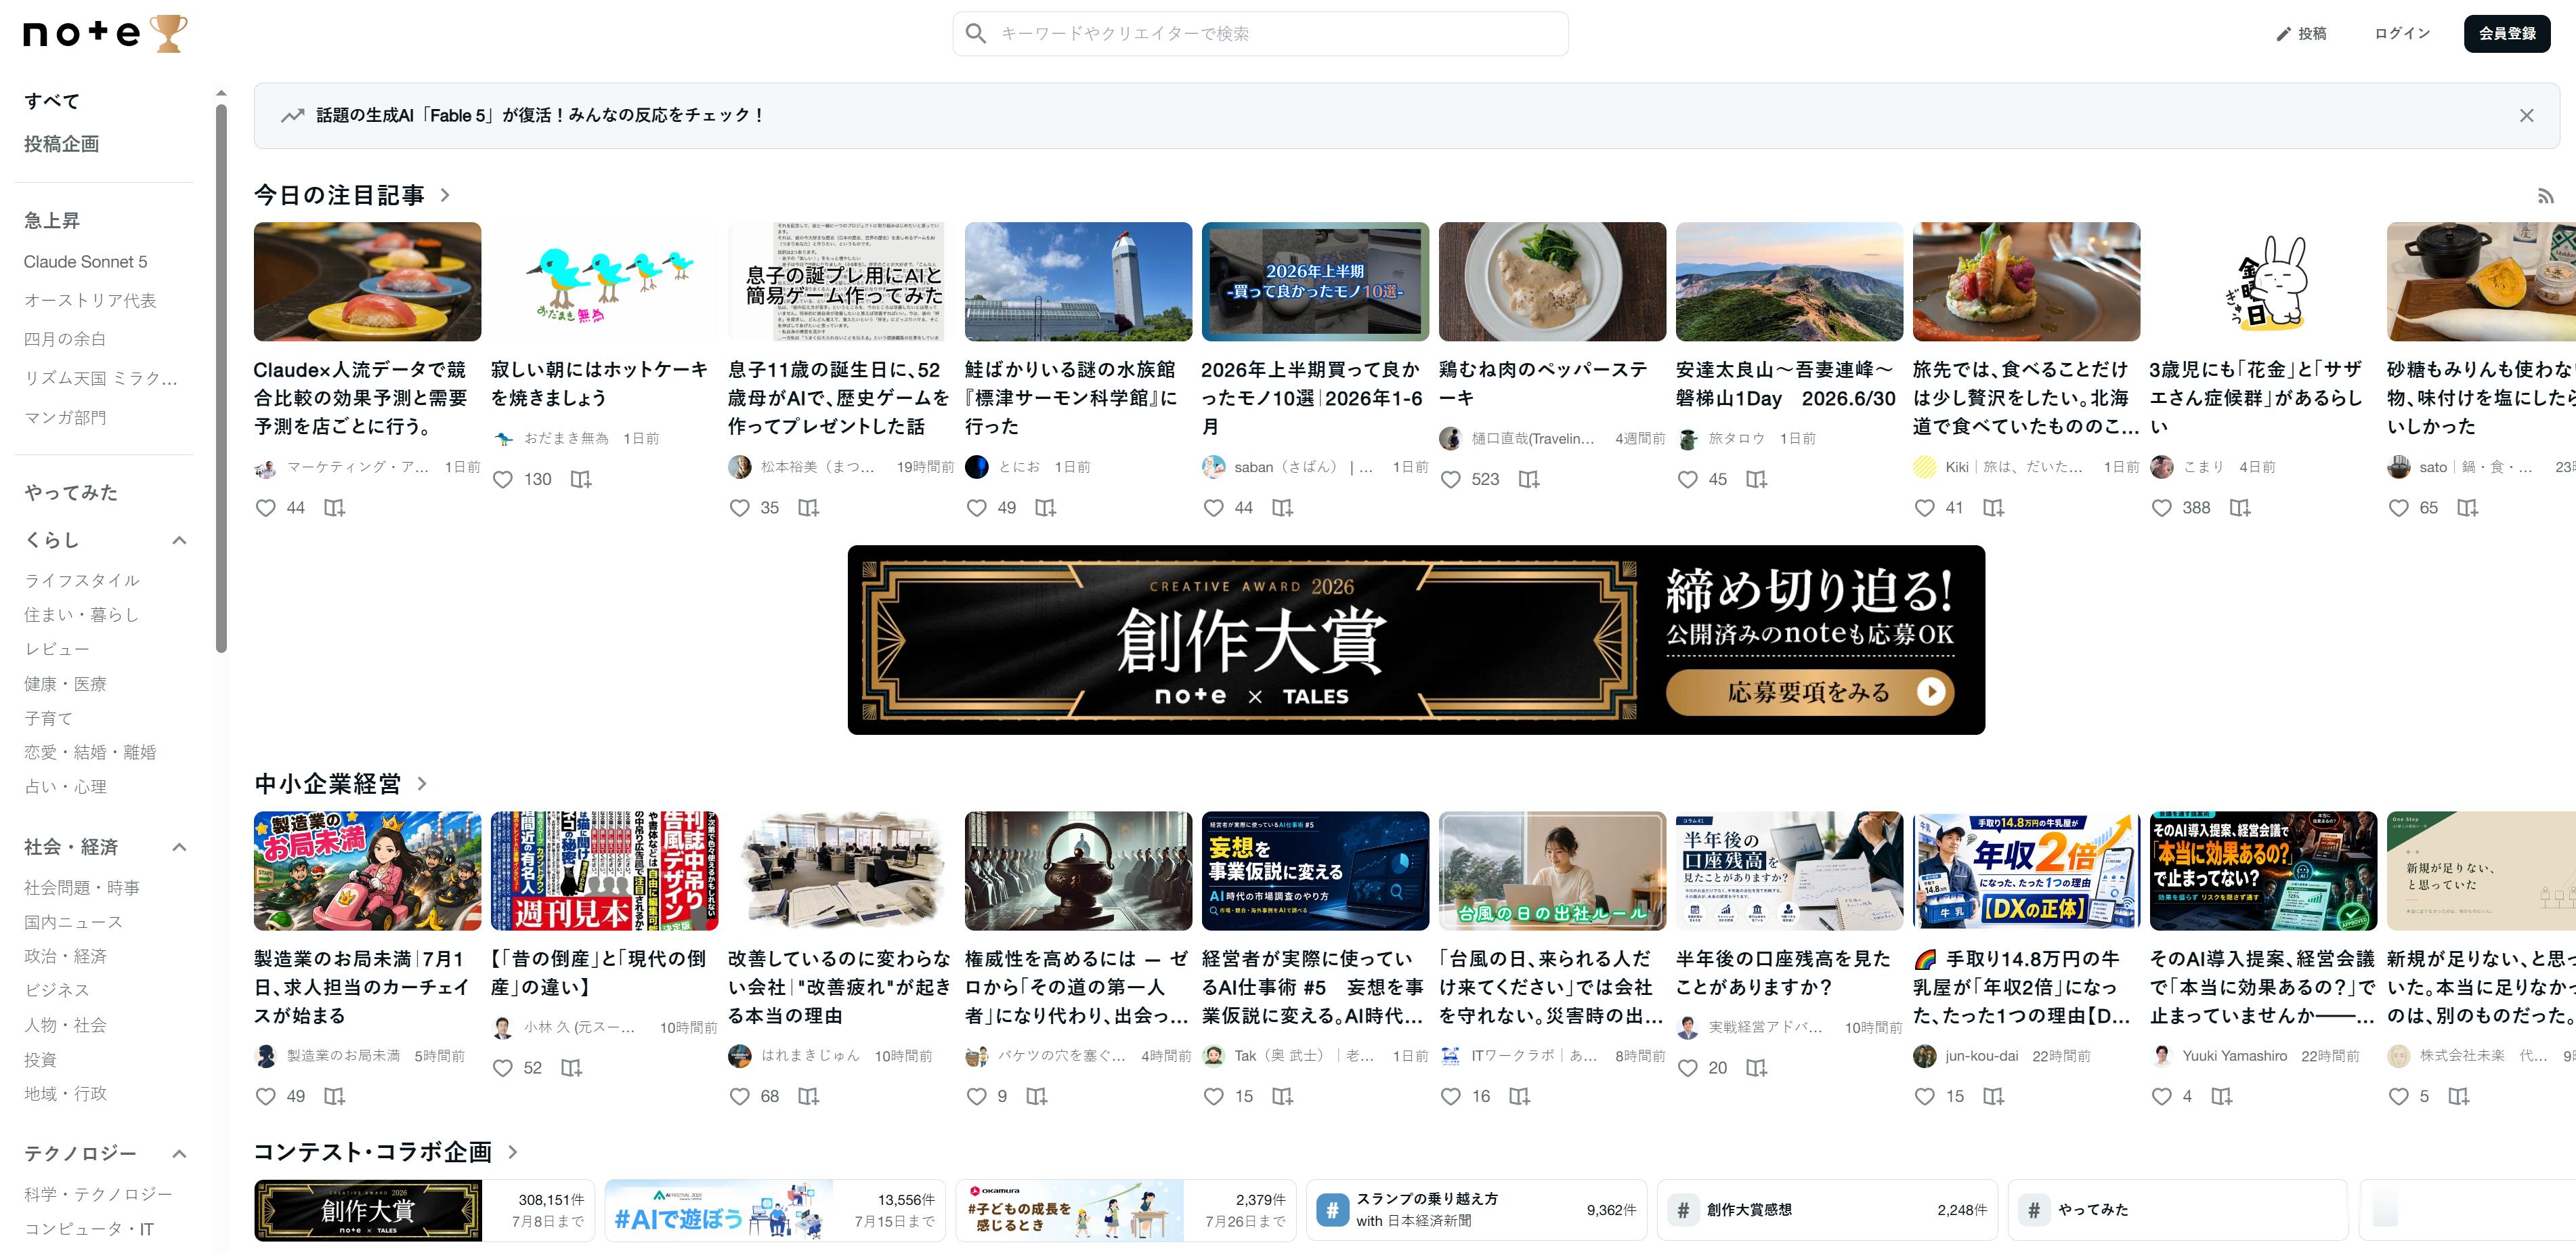Click the keyword search field
Viewport: 2576px width, 1253px height.
tap(1260, 34)
